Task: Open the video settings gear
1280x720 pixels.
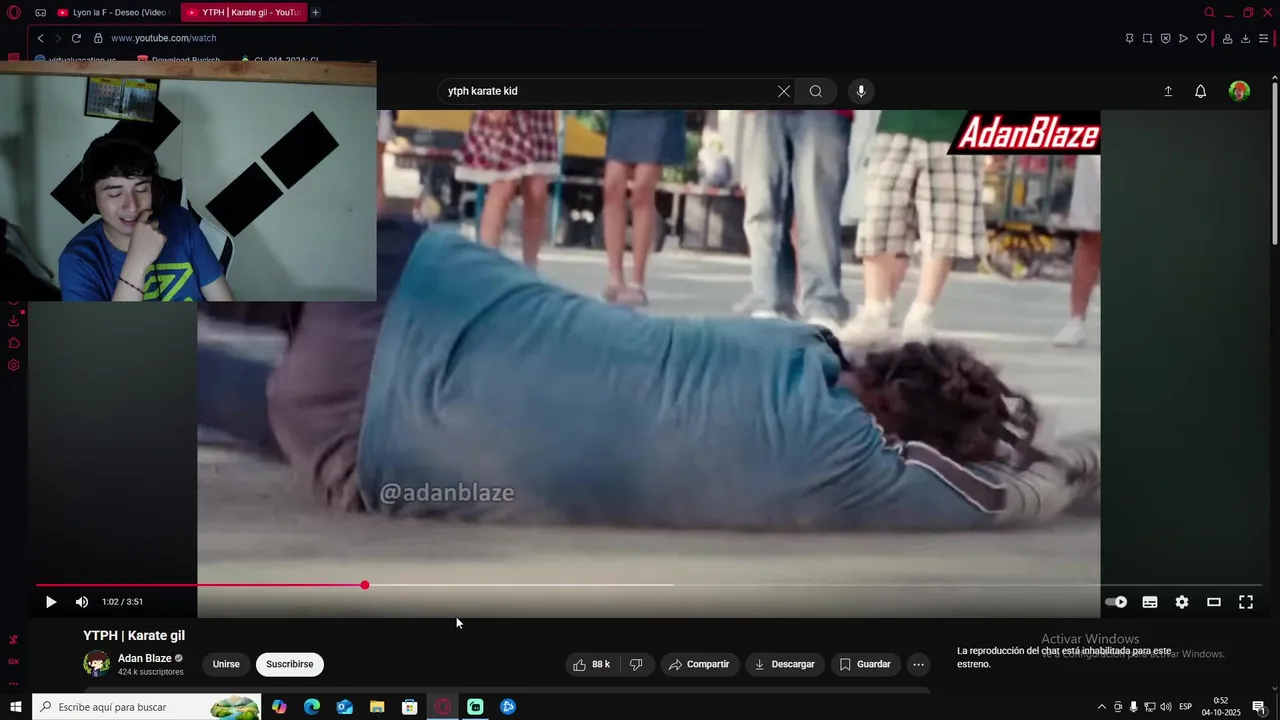Action: 1182,602
